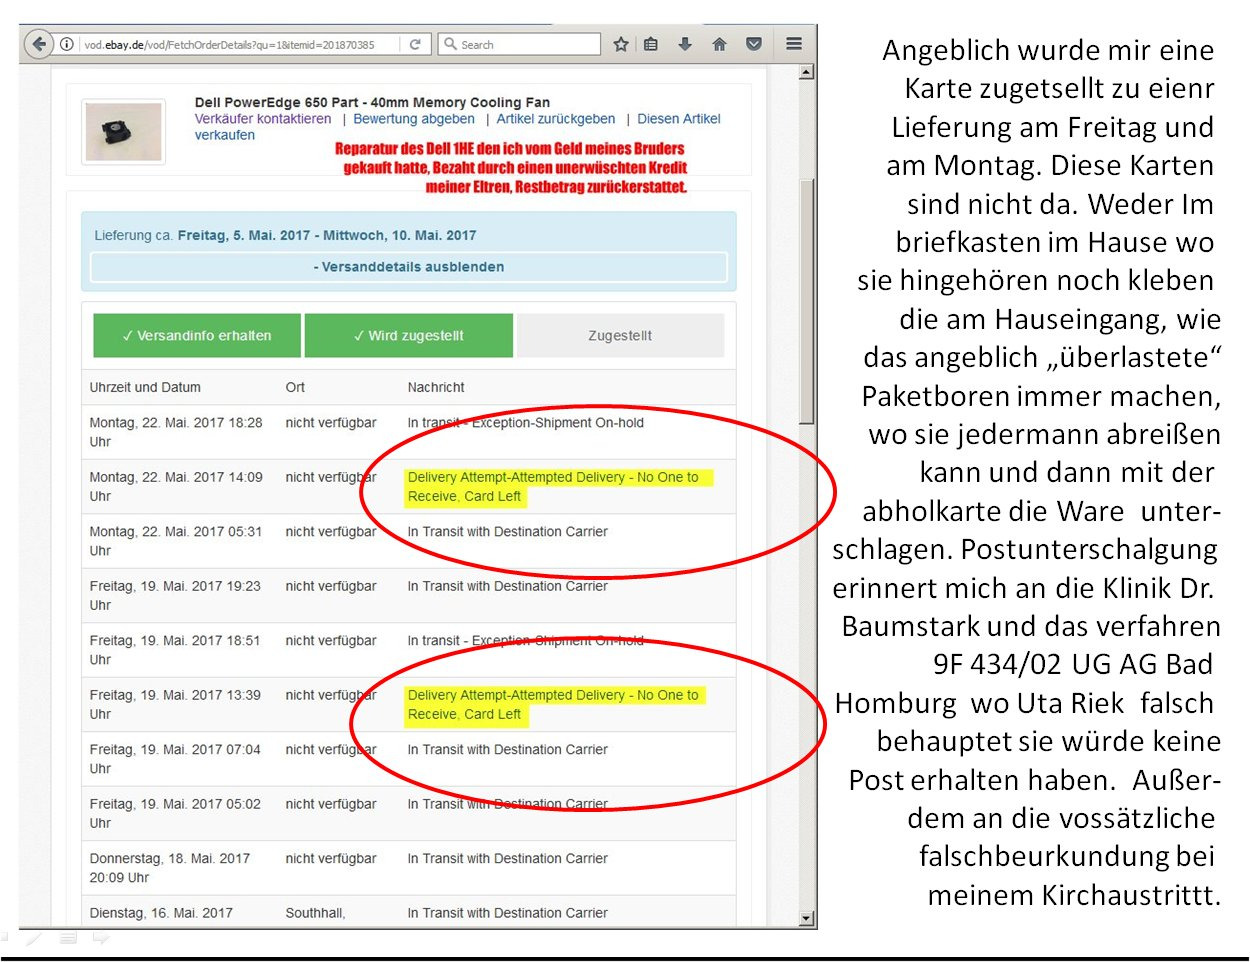Bookmark this page with the star icon
The width and height of the screenshot is (1250, 962).
(x=621, y=44)
